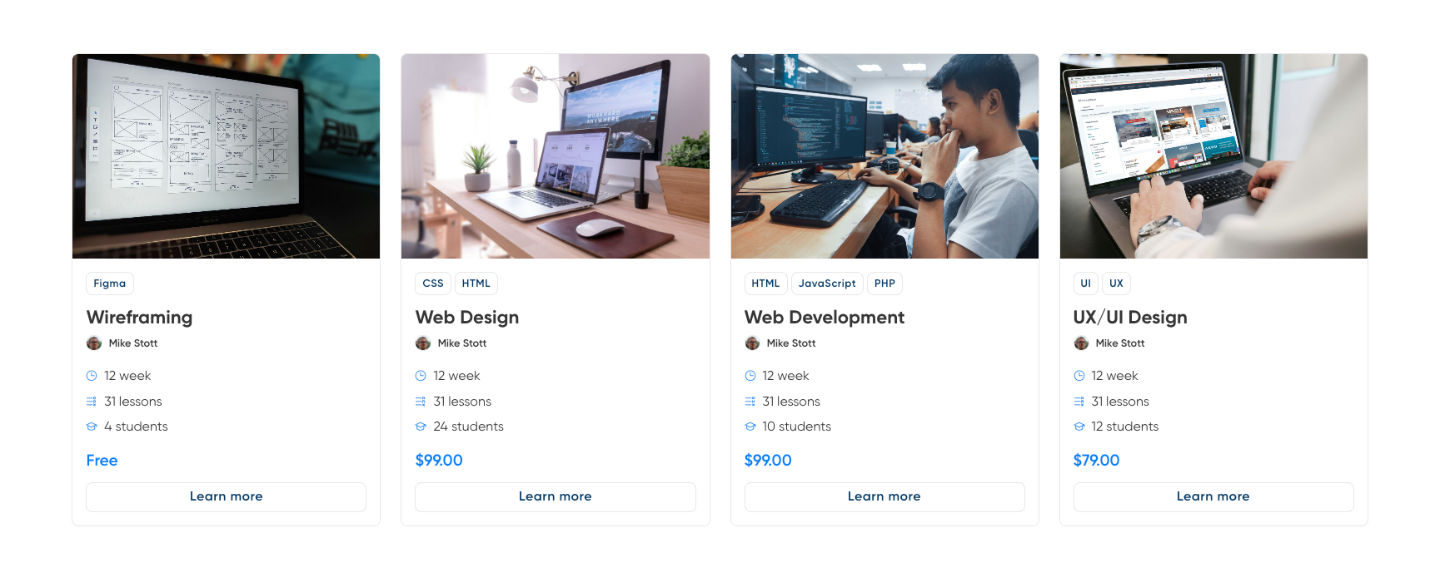This screenshot has width=1440, height=582.
Task: Open the Web Design course title
Action: [x=467, y=317]
